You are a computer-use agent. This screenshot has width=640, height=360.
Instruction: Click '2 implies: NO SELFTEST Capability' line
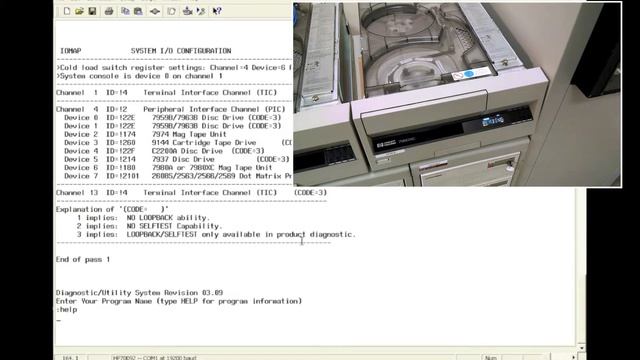coord(149,226)
